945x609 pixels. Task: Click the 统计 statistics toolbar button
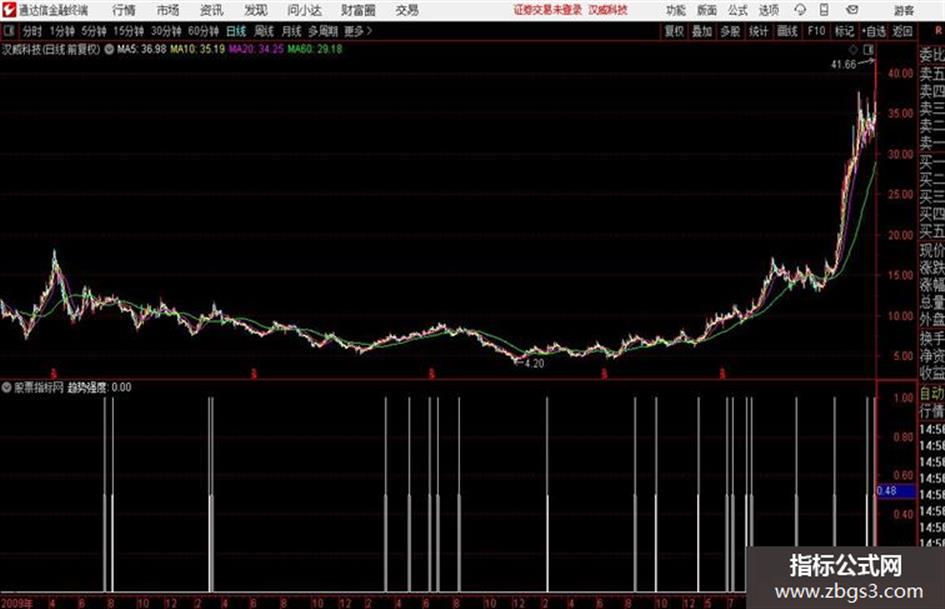[x=758, y=31]
